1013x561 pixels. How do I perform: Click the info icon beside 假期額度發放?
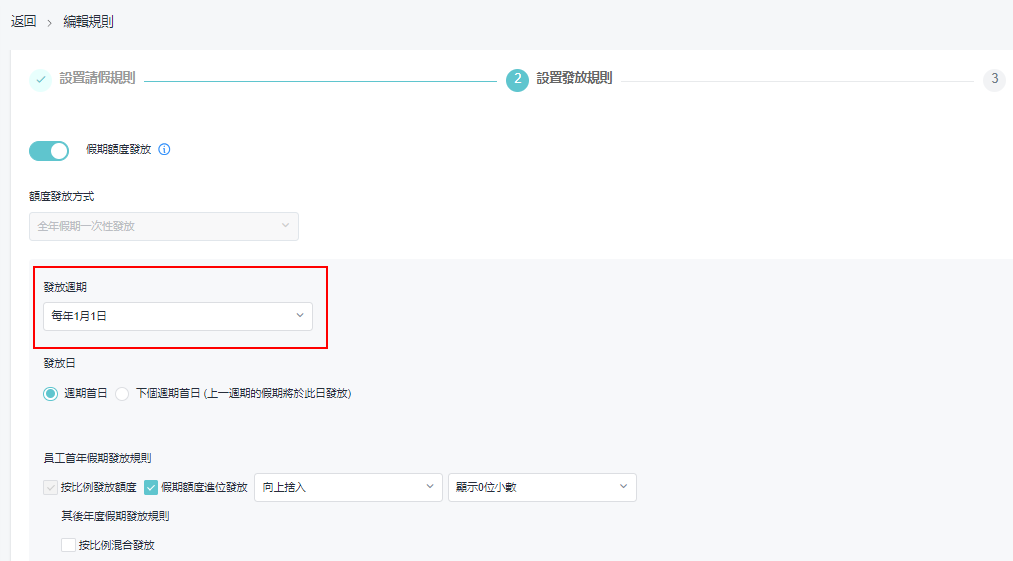(x=165, y=150)
